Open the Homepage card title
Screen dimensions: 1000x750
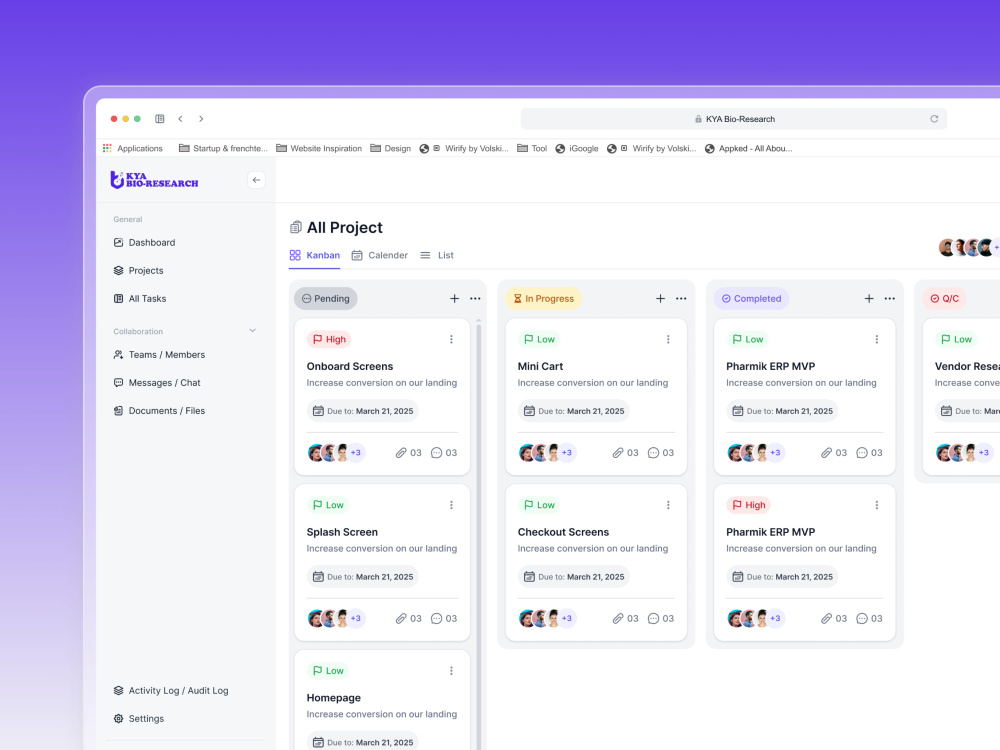tap(334, 698)
